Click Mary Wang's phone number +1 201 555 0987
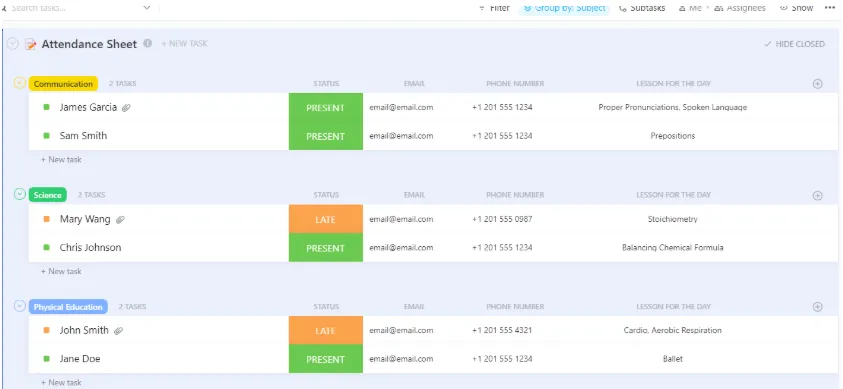 (502, 219)
